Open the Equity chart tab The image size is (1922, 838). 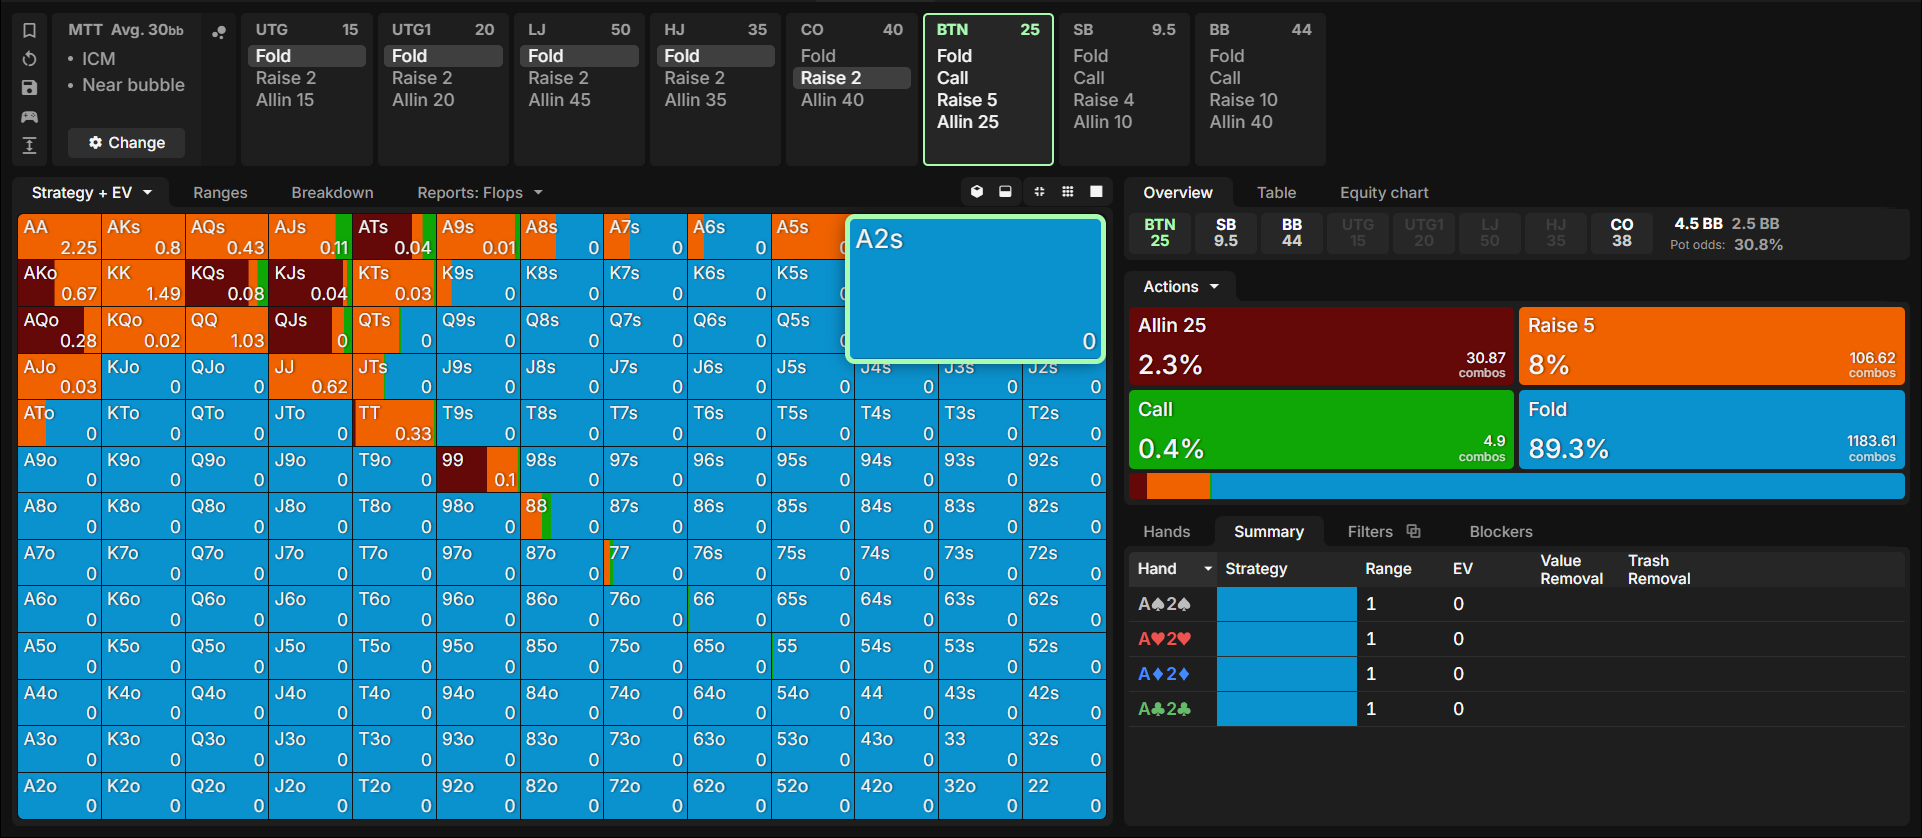coord(1384,193)
